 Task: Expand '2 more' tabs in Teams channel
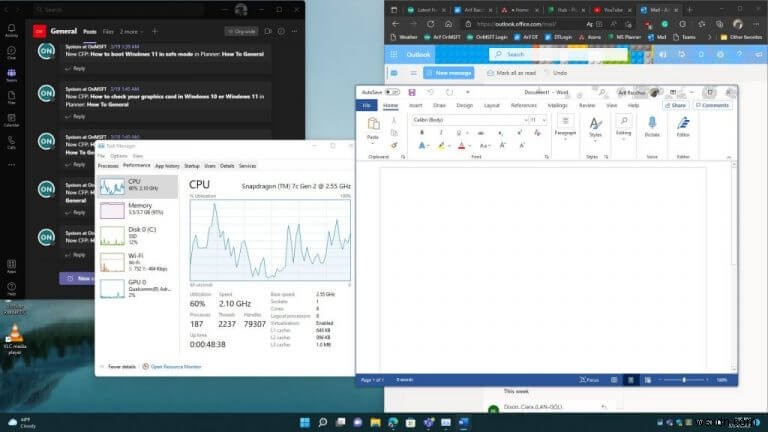131,31
